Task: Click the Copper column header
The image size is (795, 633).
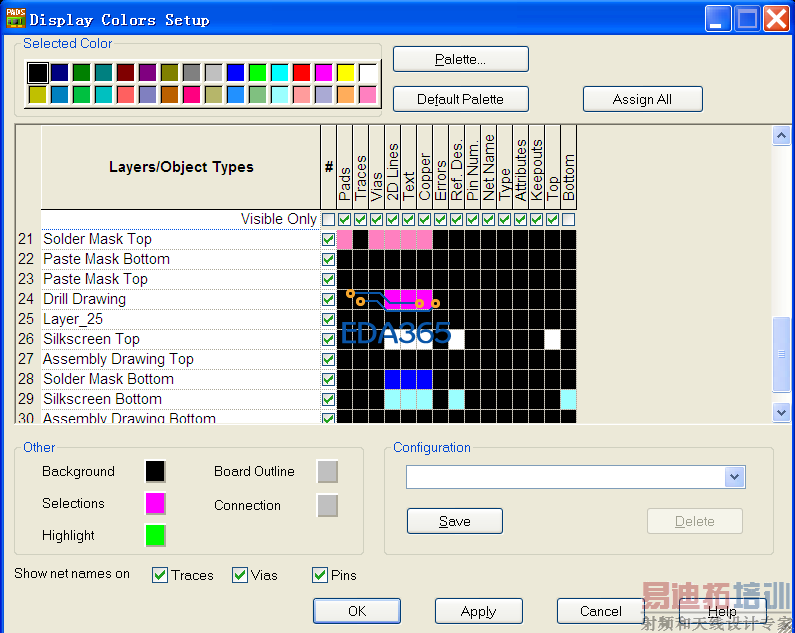Action: tap(425, 167)
